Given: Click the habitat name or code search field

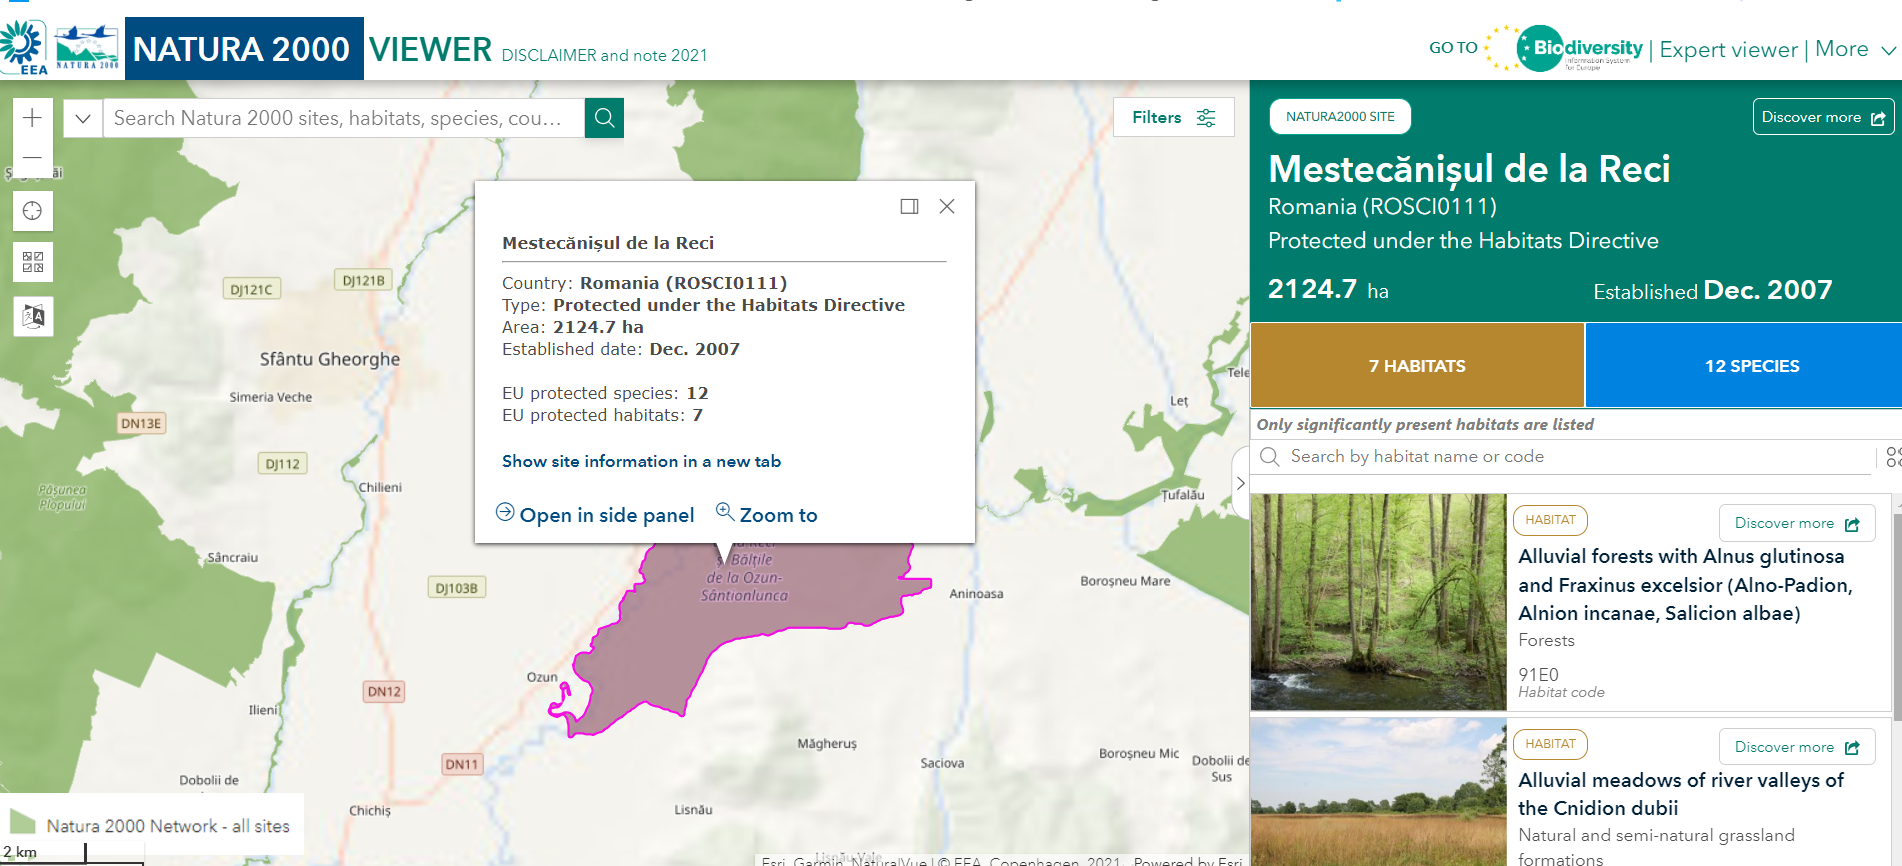Looking at the screenshot, I should tap(1570, 457).
